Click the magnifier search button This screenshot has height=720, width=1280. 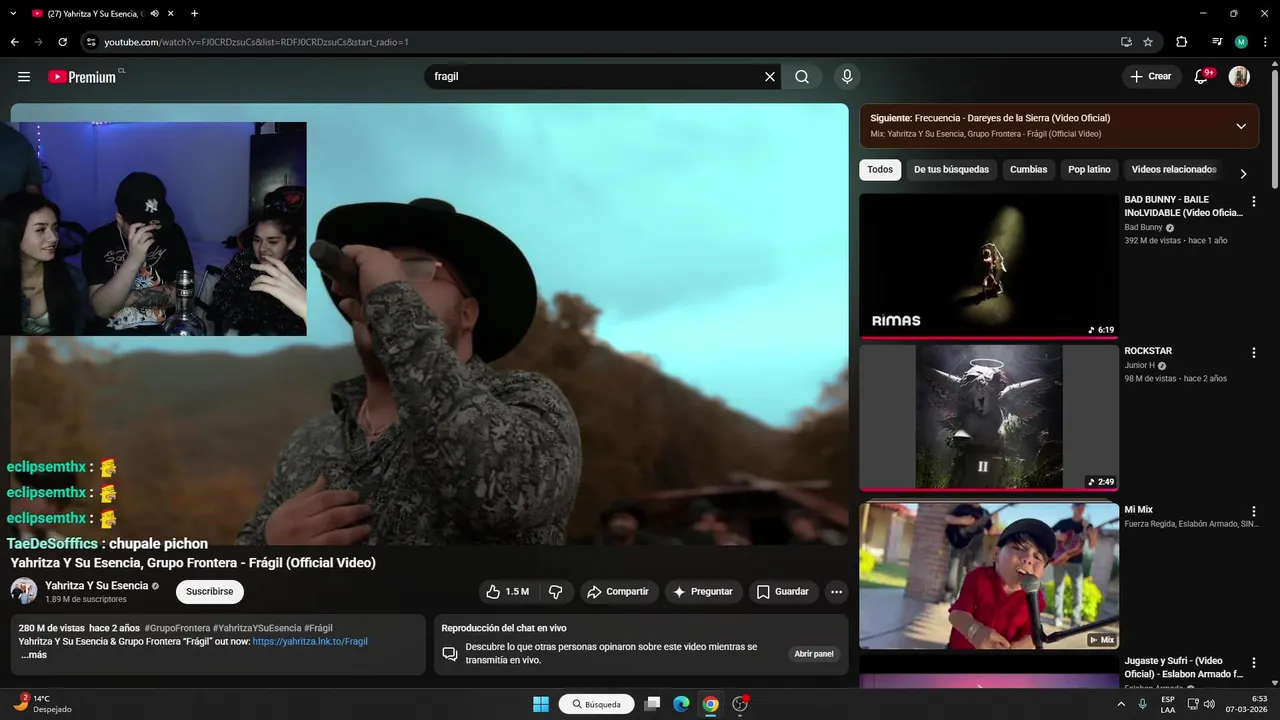coord(802,77)
